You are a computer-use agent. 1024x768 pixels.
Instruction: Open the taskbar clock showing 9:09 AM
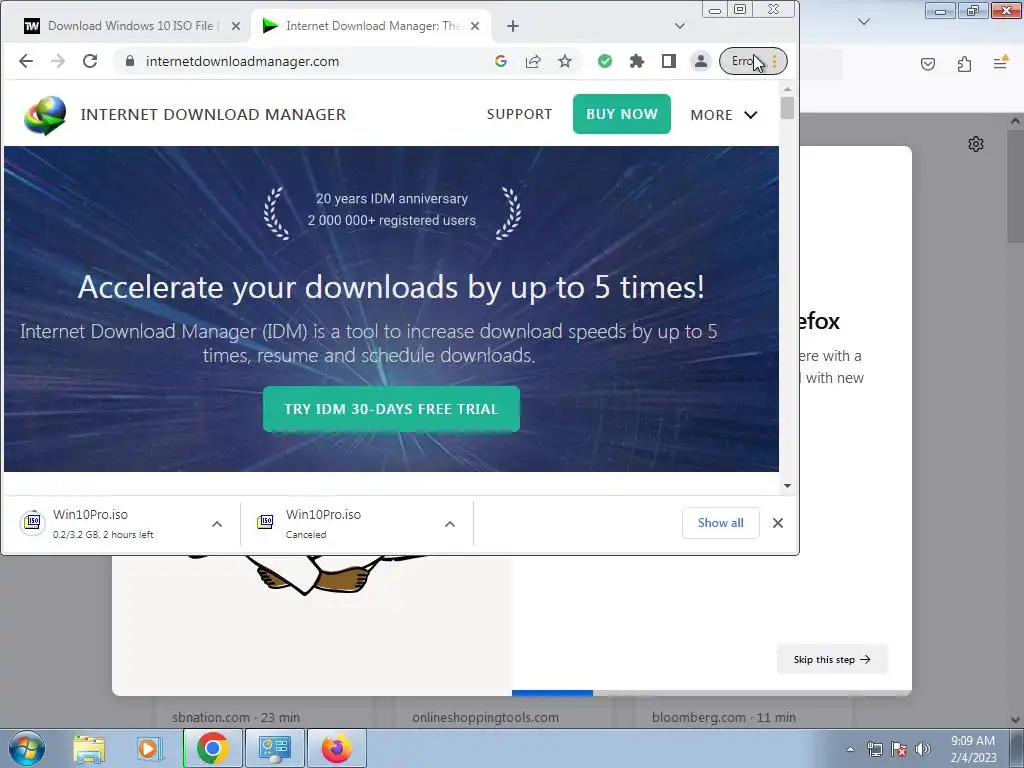tap(973, 748)
